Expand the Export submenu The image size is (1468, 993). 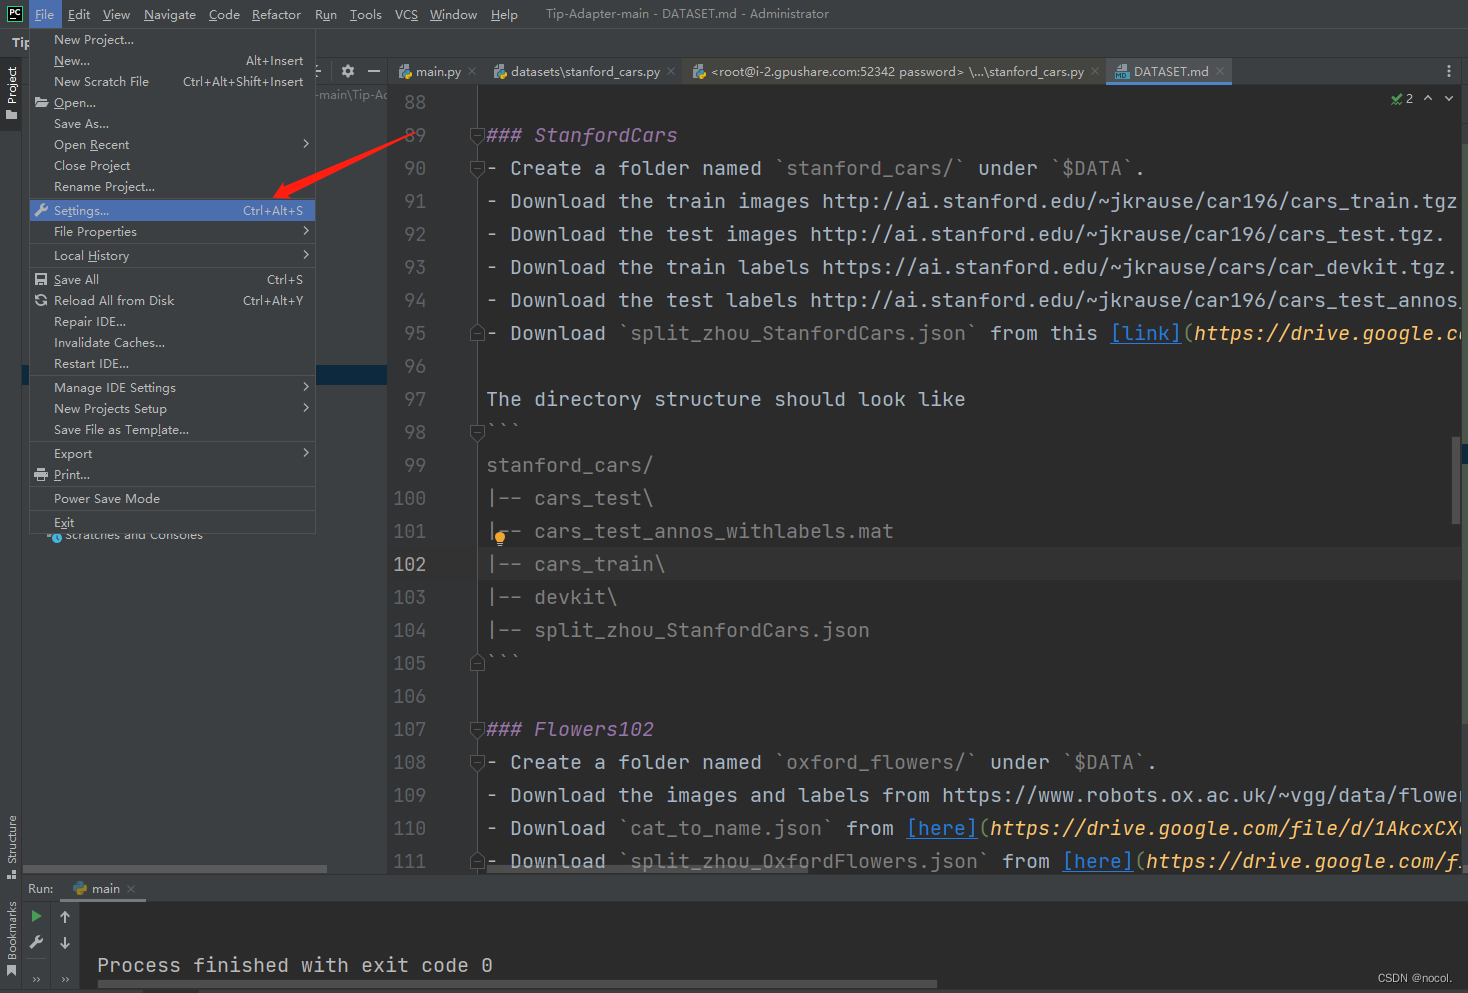(x=172, y=454)
